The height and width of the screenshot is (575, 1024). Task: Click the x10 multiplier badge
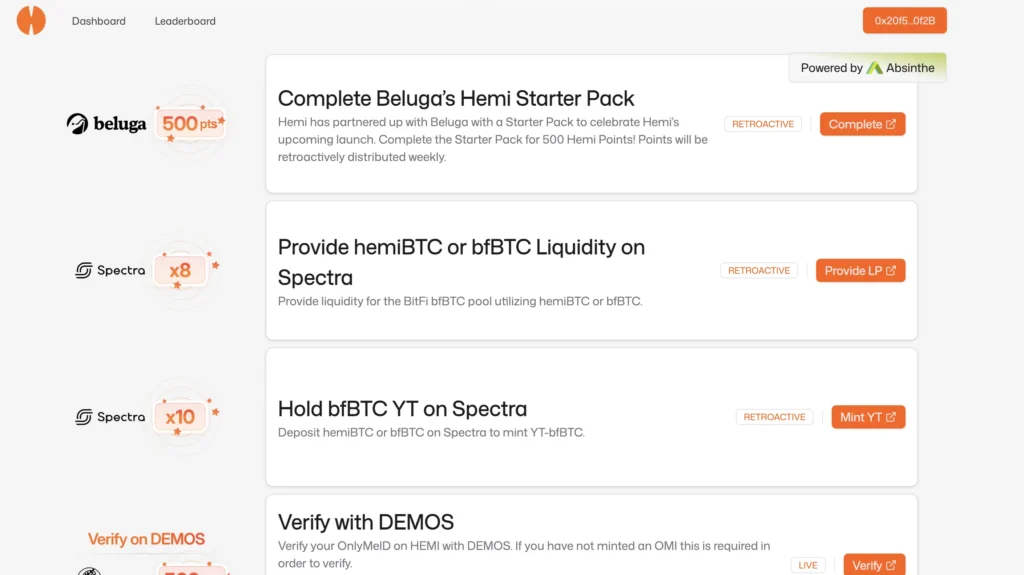180,417
